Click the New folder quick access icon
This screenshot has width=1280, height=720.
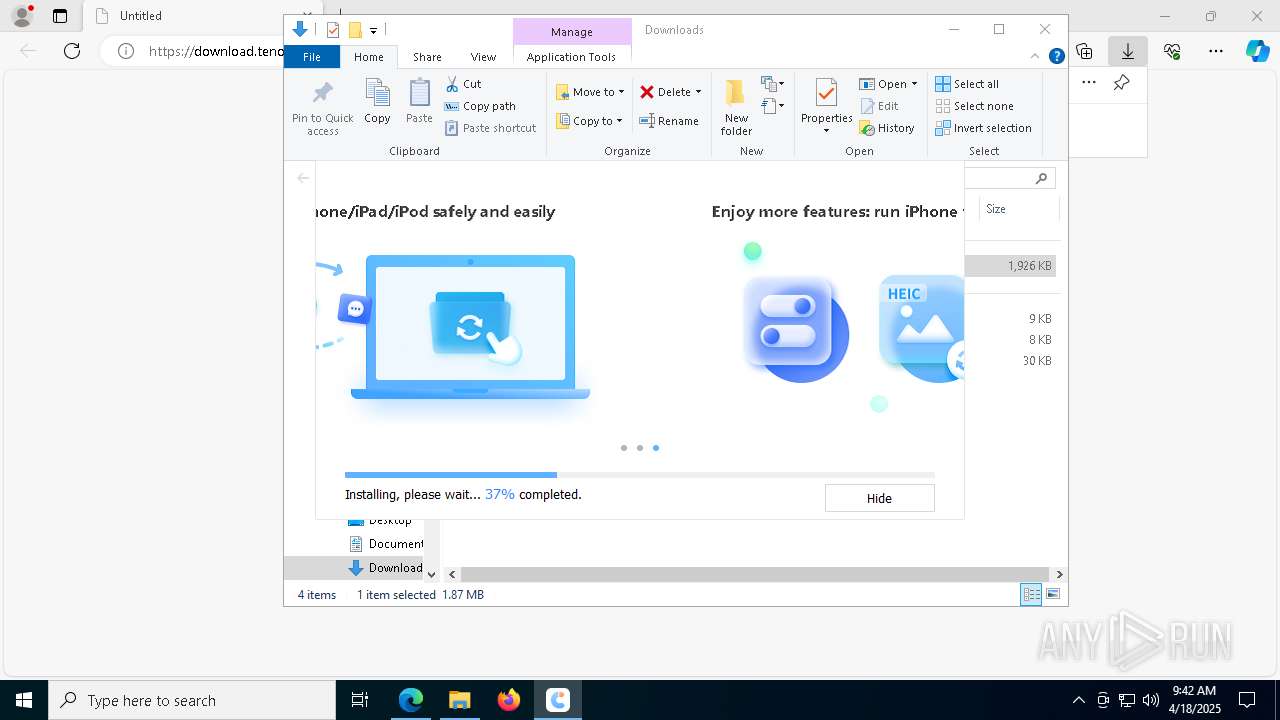tap(354, 30)
